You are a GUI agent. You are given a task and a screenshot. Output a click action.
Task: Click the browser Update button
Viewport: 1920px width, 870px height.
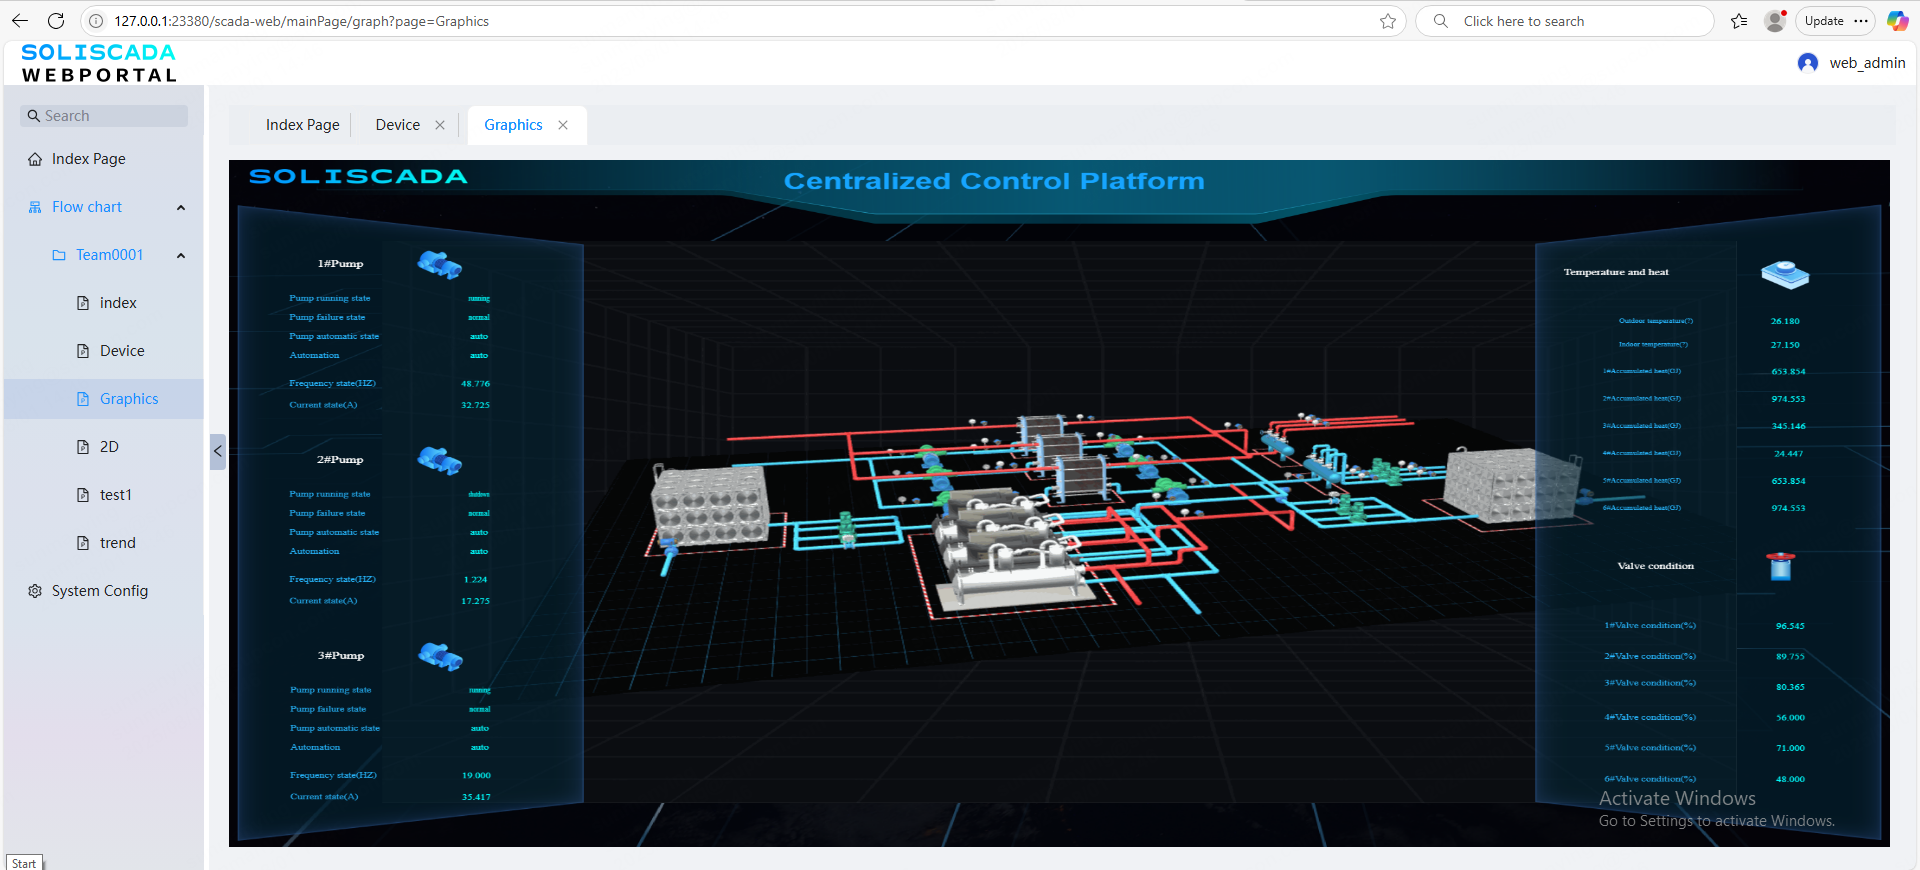(1823, 21)
